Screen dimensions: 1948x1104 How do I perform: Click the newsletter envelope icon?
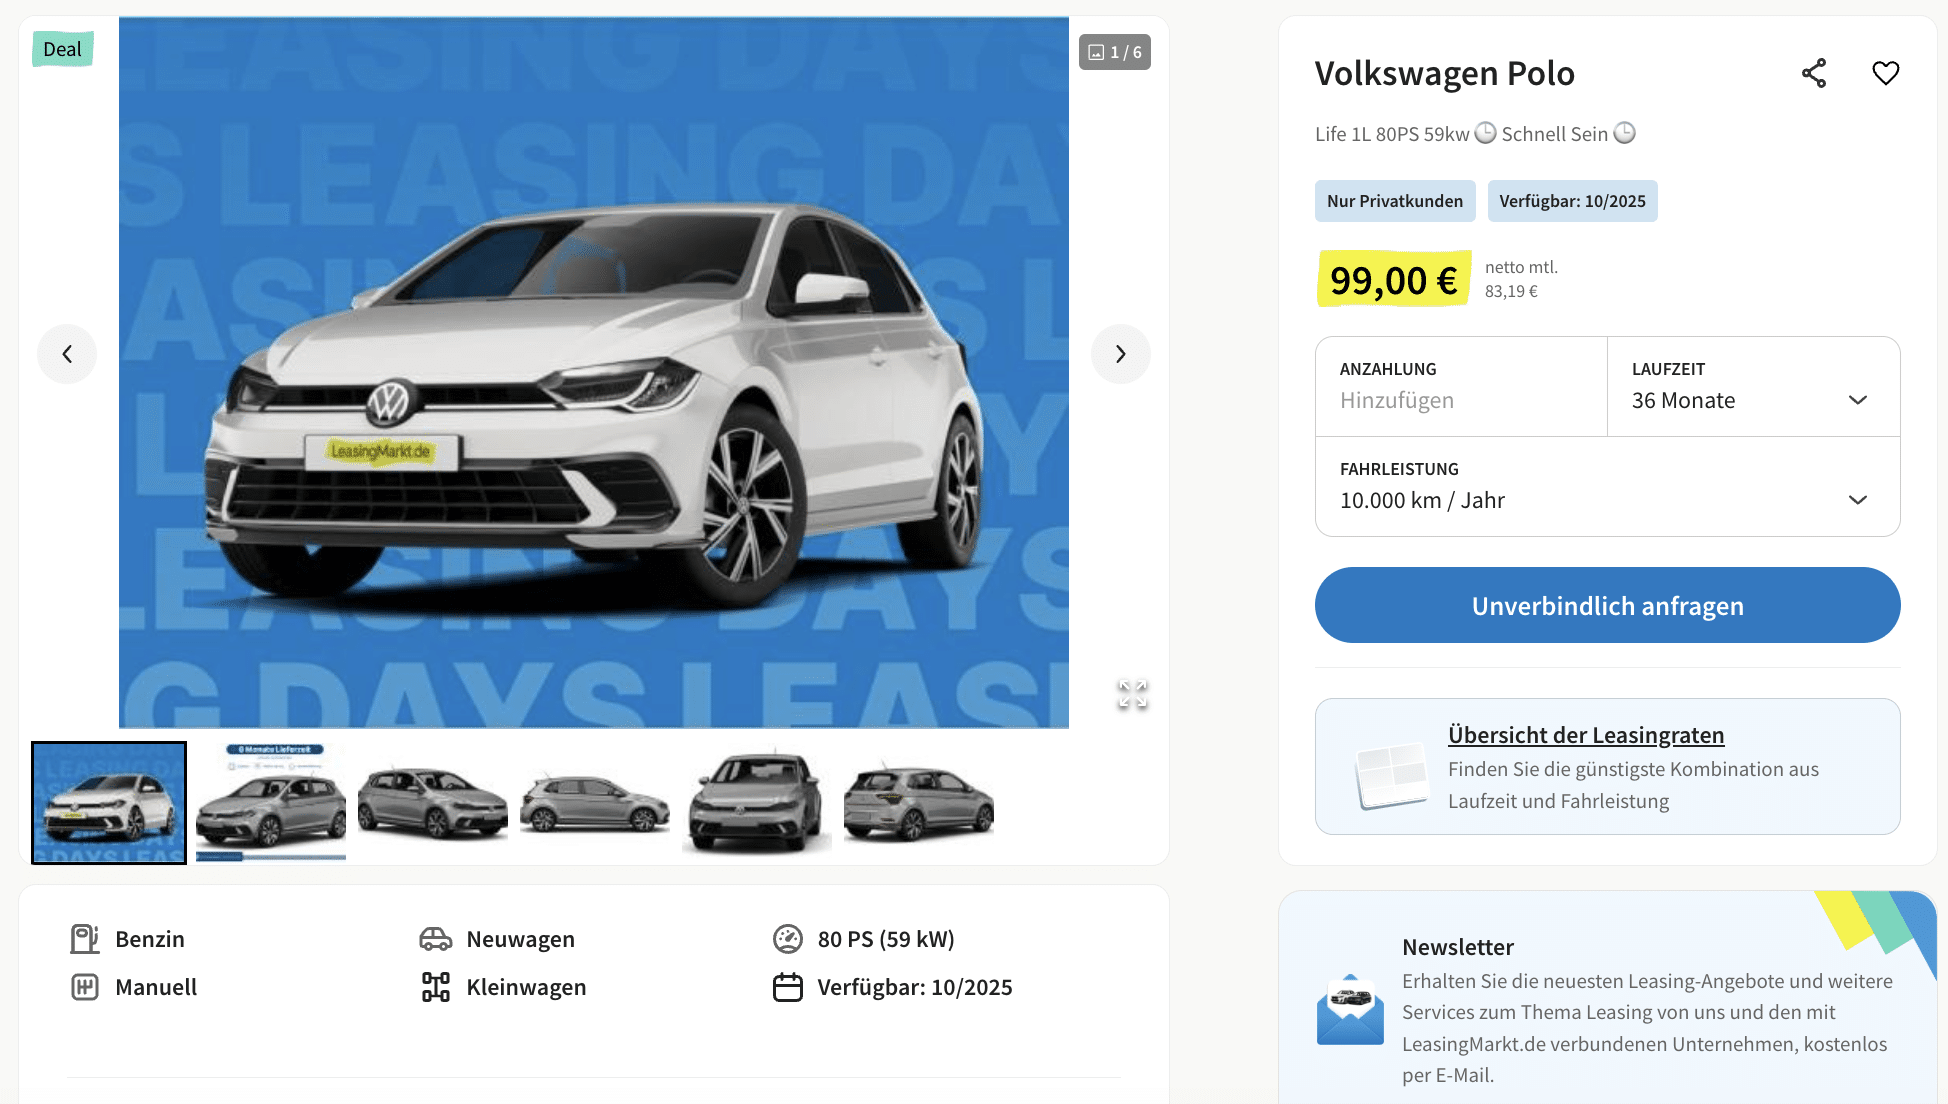pyautogui.click(x=1350, y=1010)
